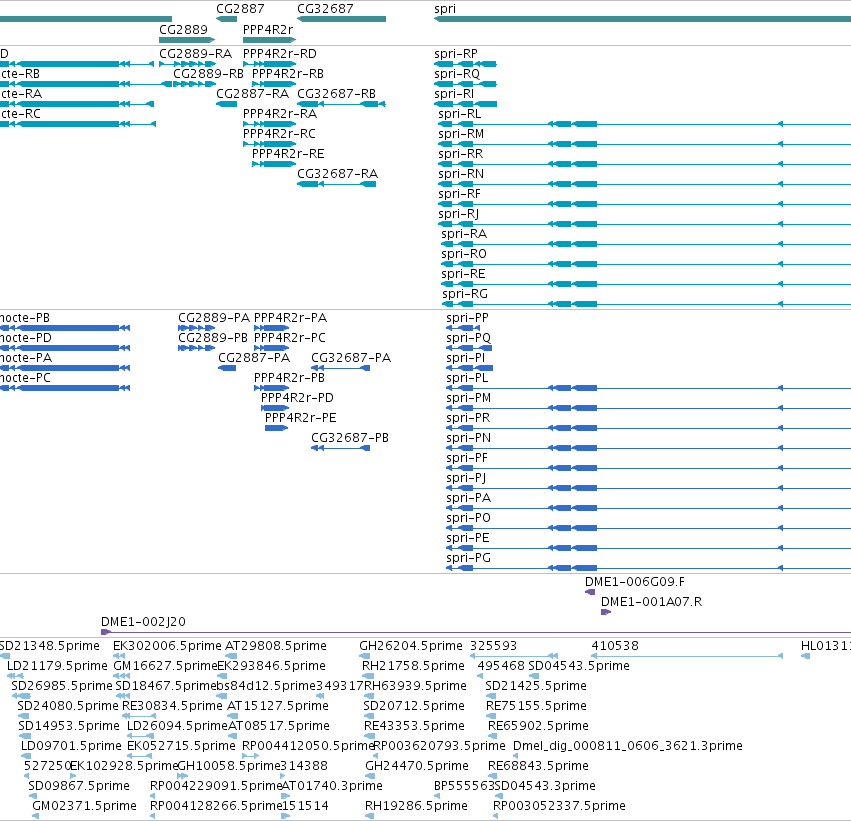Image resolution: width=851 pixels, height=821 pixels.
Task: Select transcript spri-RI
Action: (454, 94)
